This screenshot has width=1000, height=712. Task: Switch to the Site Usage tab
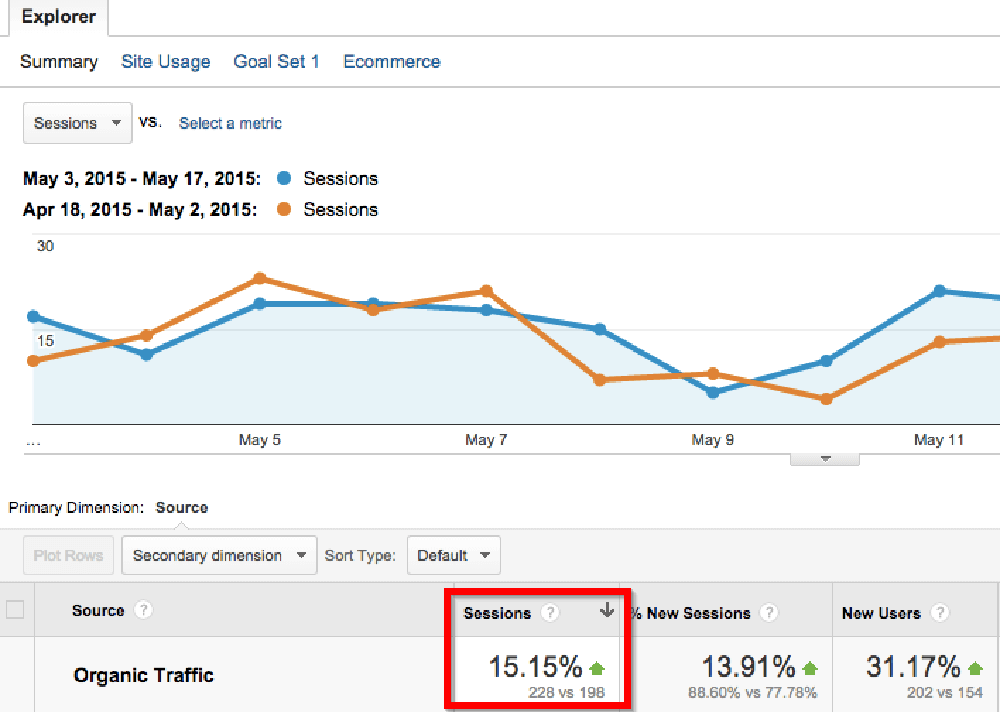(165, 62)
